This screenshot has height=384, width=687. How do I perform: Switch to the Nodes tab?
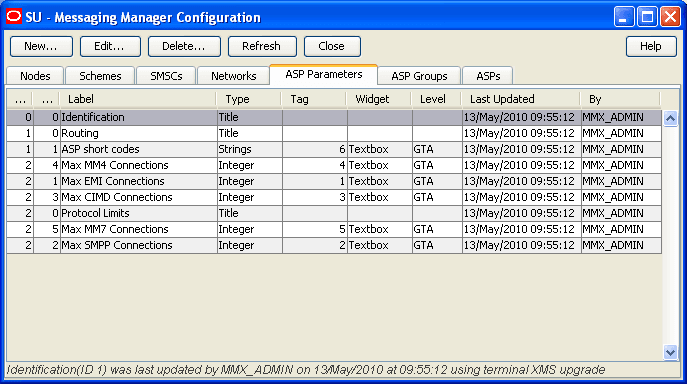coord(35,76)
